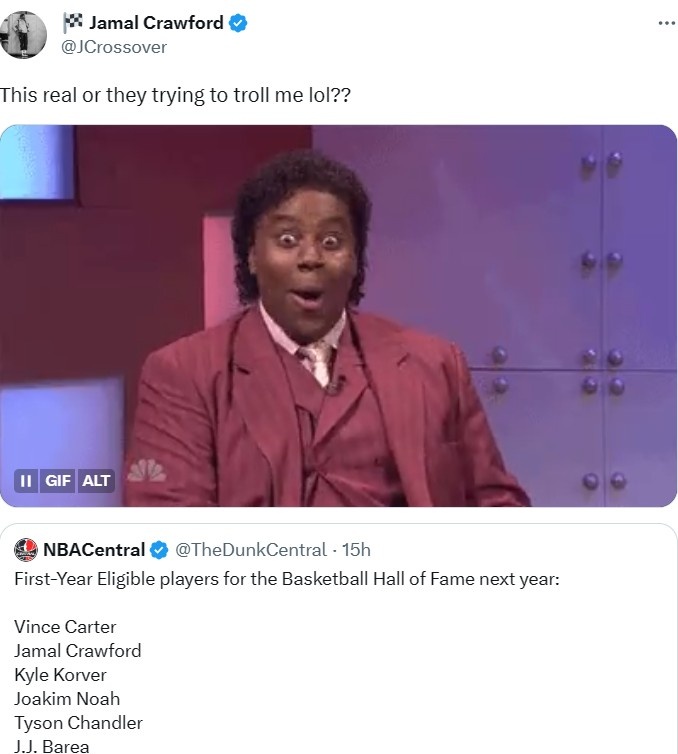Click Vince Carter in the quoted list
Image resolution: width=678 pixels, height=754 pixels.
point(65,627)
